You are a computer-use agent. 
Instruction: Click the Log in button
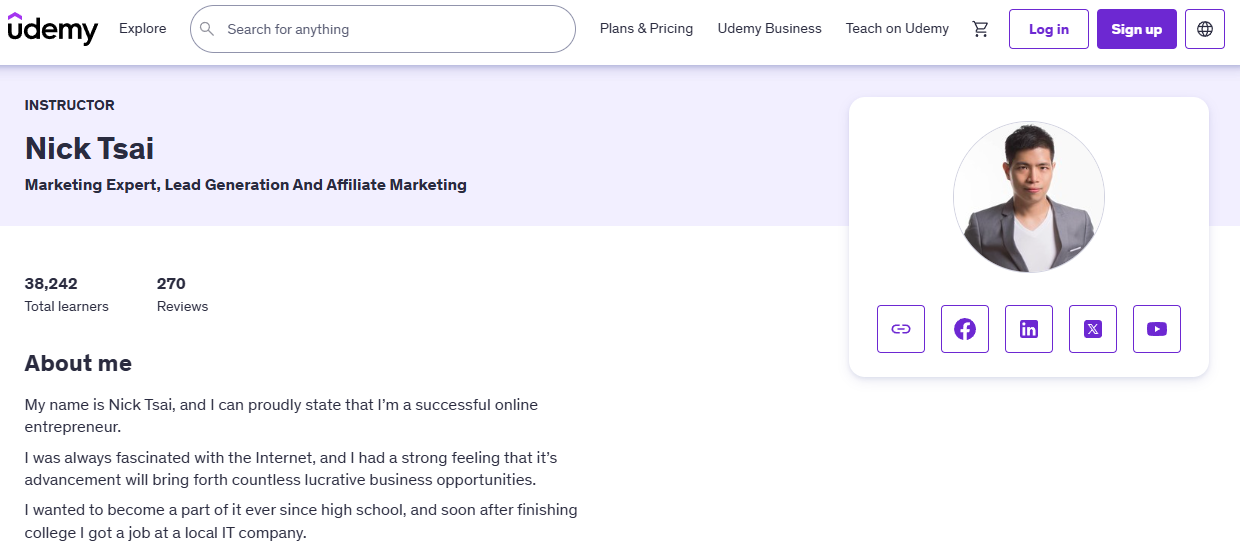pos(1049,29)
